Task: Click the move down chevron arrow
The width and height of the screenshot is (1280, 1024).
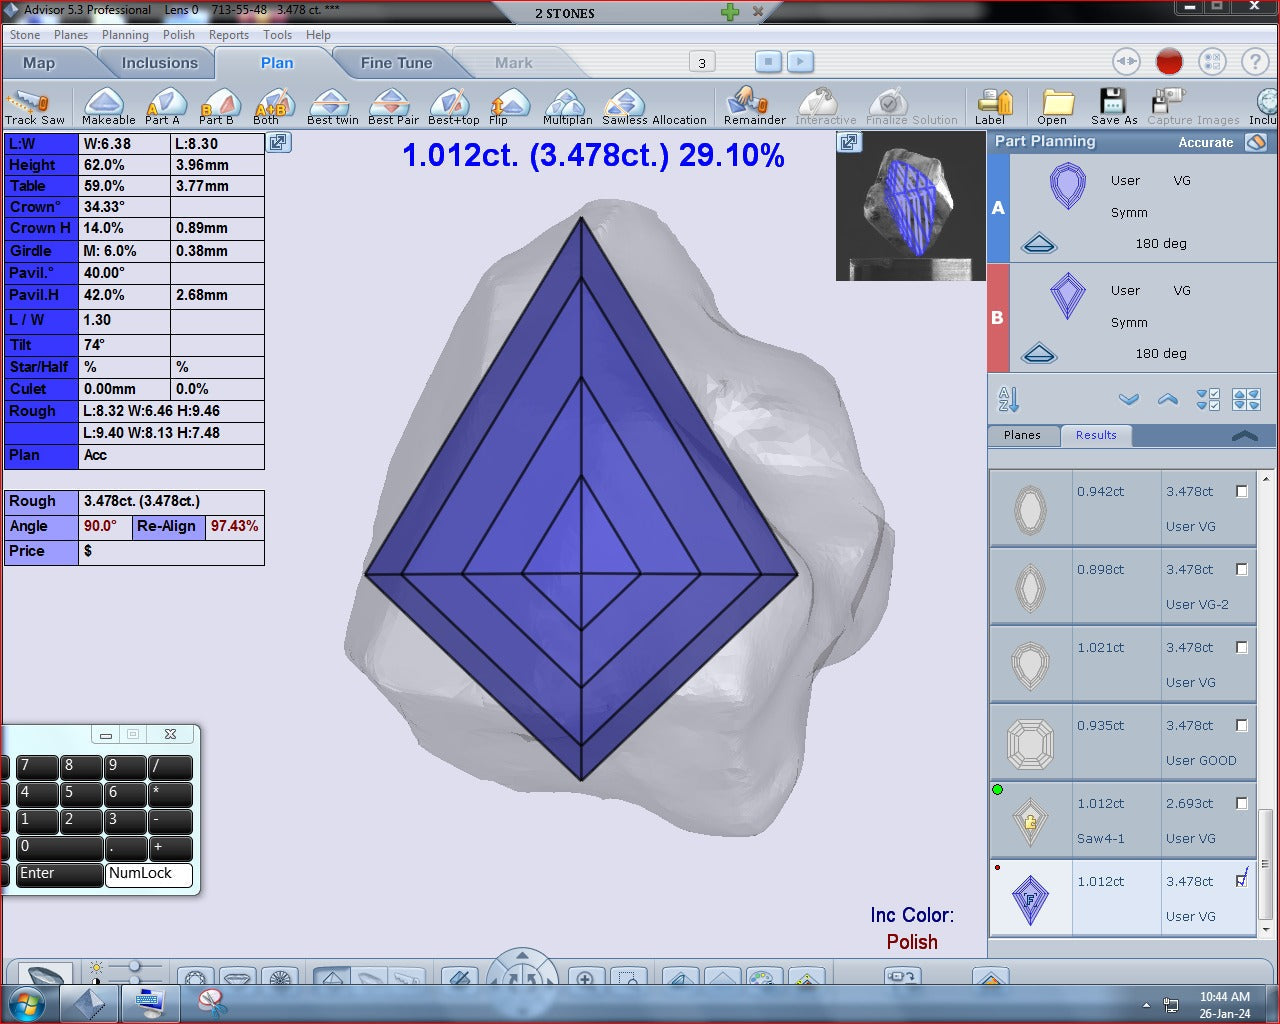Action: pos(1129,400)
